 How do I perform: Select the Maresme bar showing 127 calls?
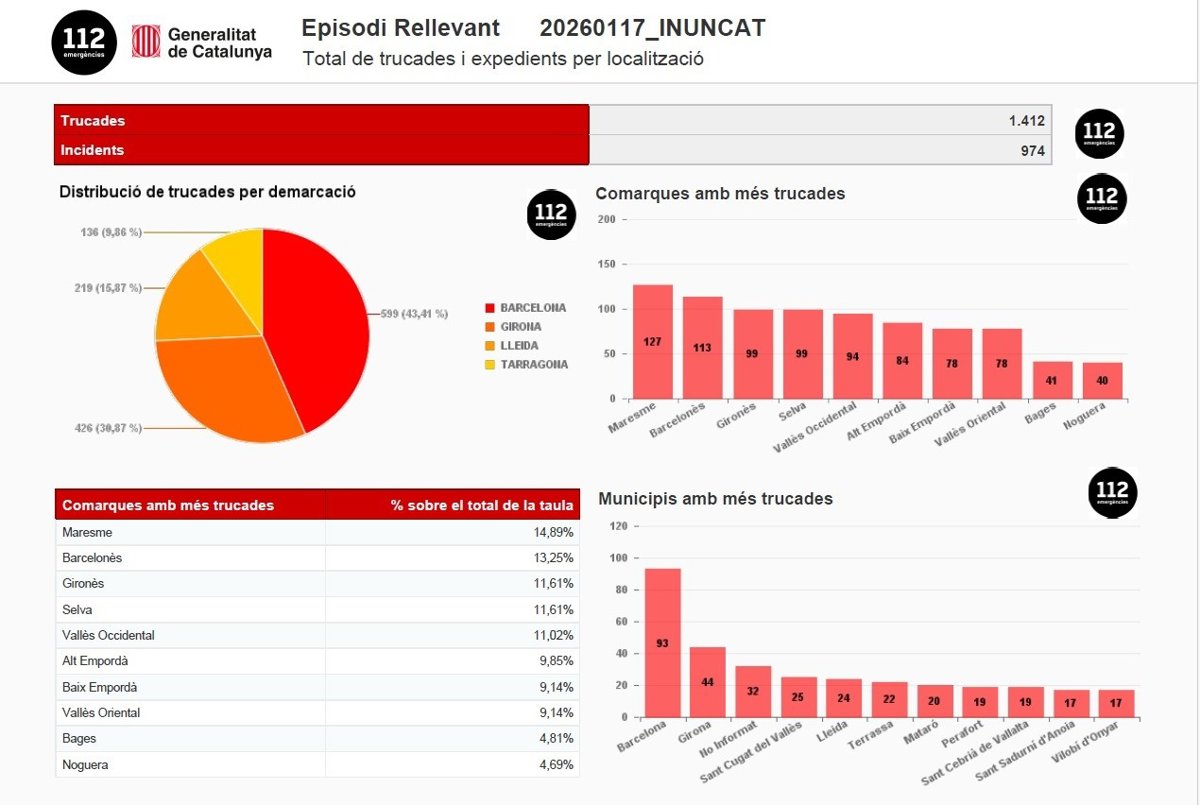(652, 341)
